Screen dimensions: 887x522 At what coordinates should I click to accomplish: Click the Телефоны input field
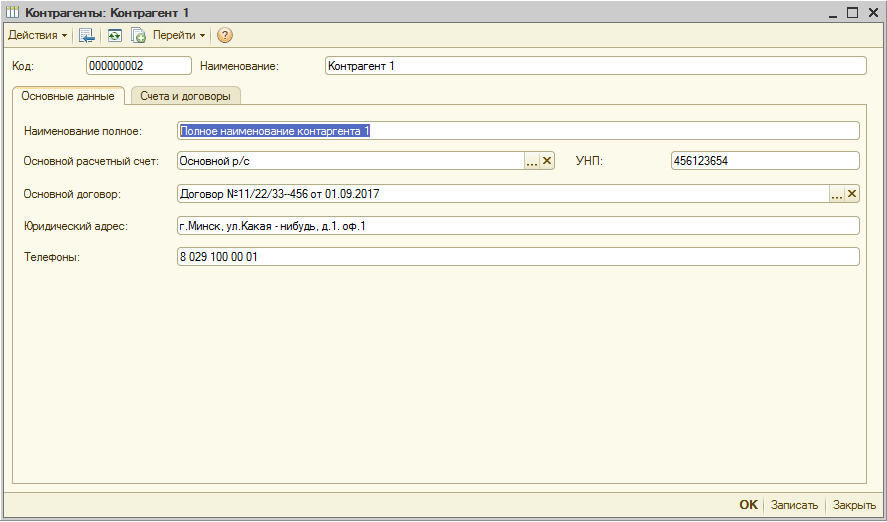pyautogui.click(x=517, y=257)
